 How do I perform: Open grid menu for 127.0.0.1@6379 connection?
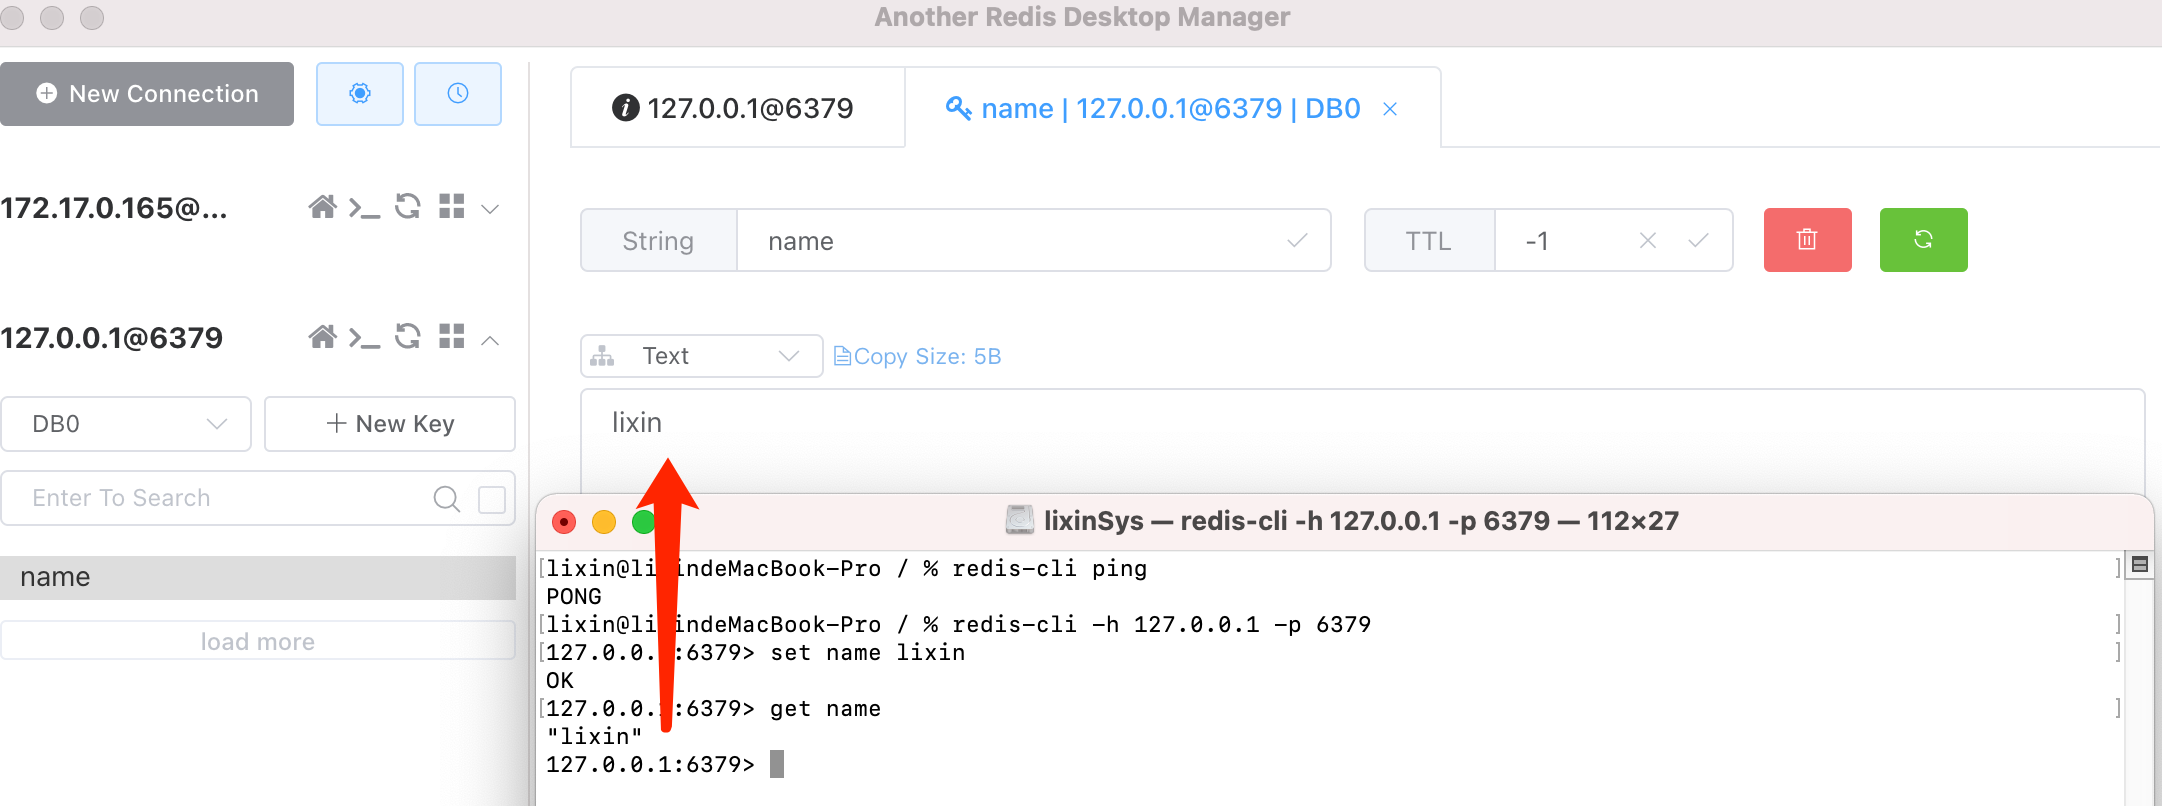(452, 336)
